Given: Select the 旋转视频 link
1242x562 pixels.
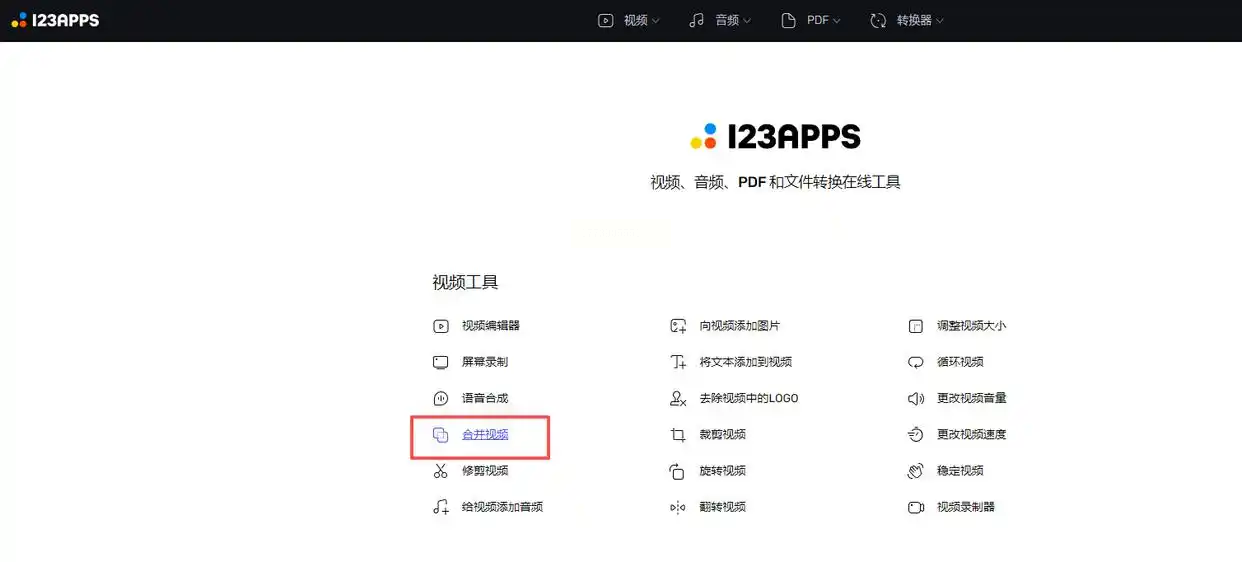Looking at the screenshot, I should 722,471.
